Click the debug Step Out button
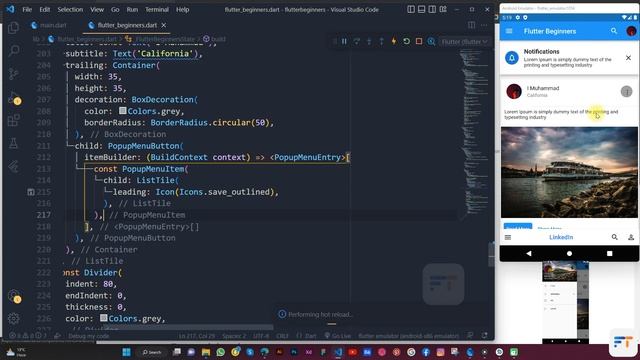The image size is (640, 360). click(381, 41)
